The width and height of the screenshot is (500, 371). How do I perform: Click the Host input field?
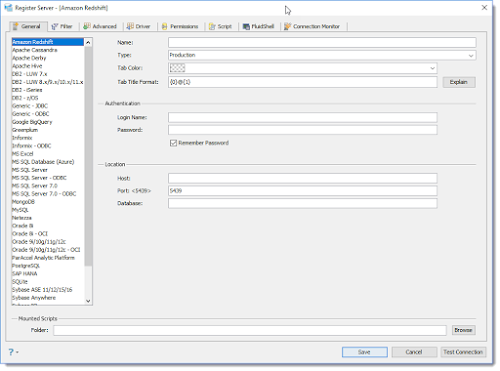(303, 178)
